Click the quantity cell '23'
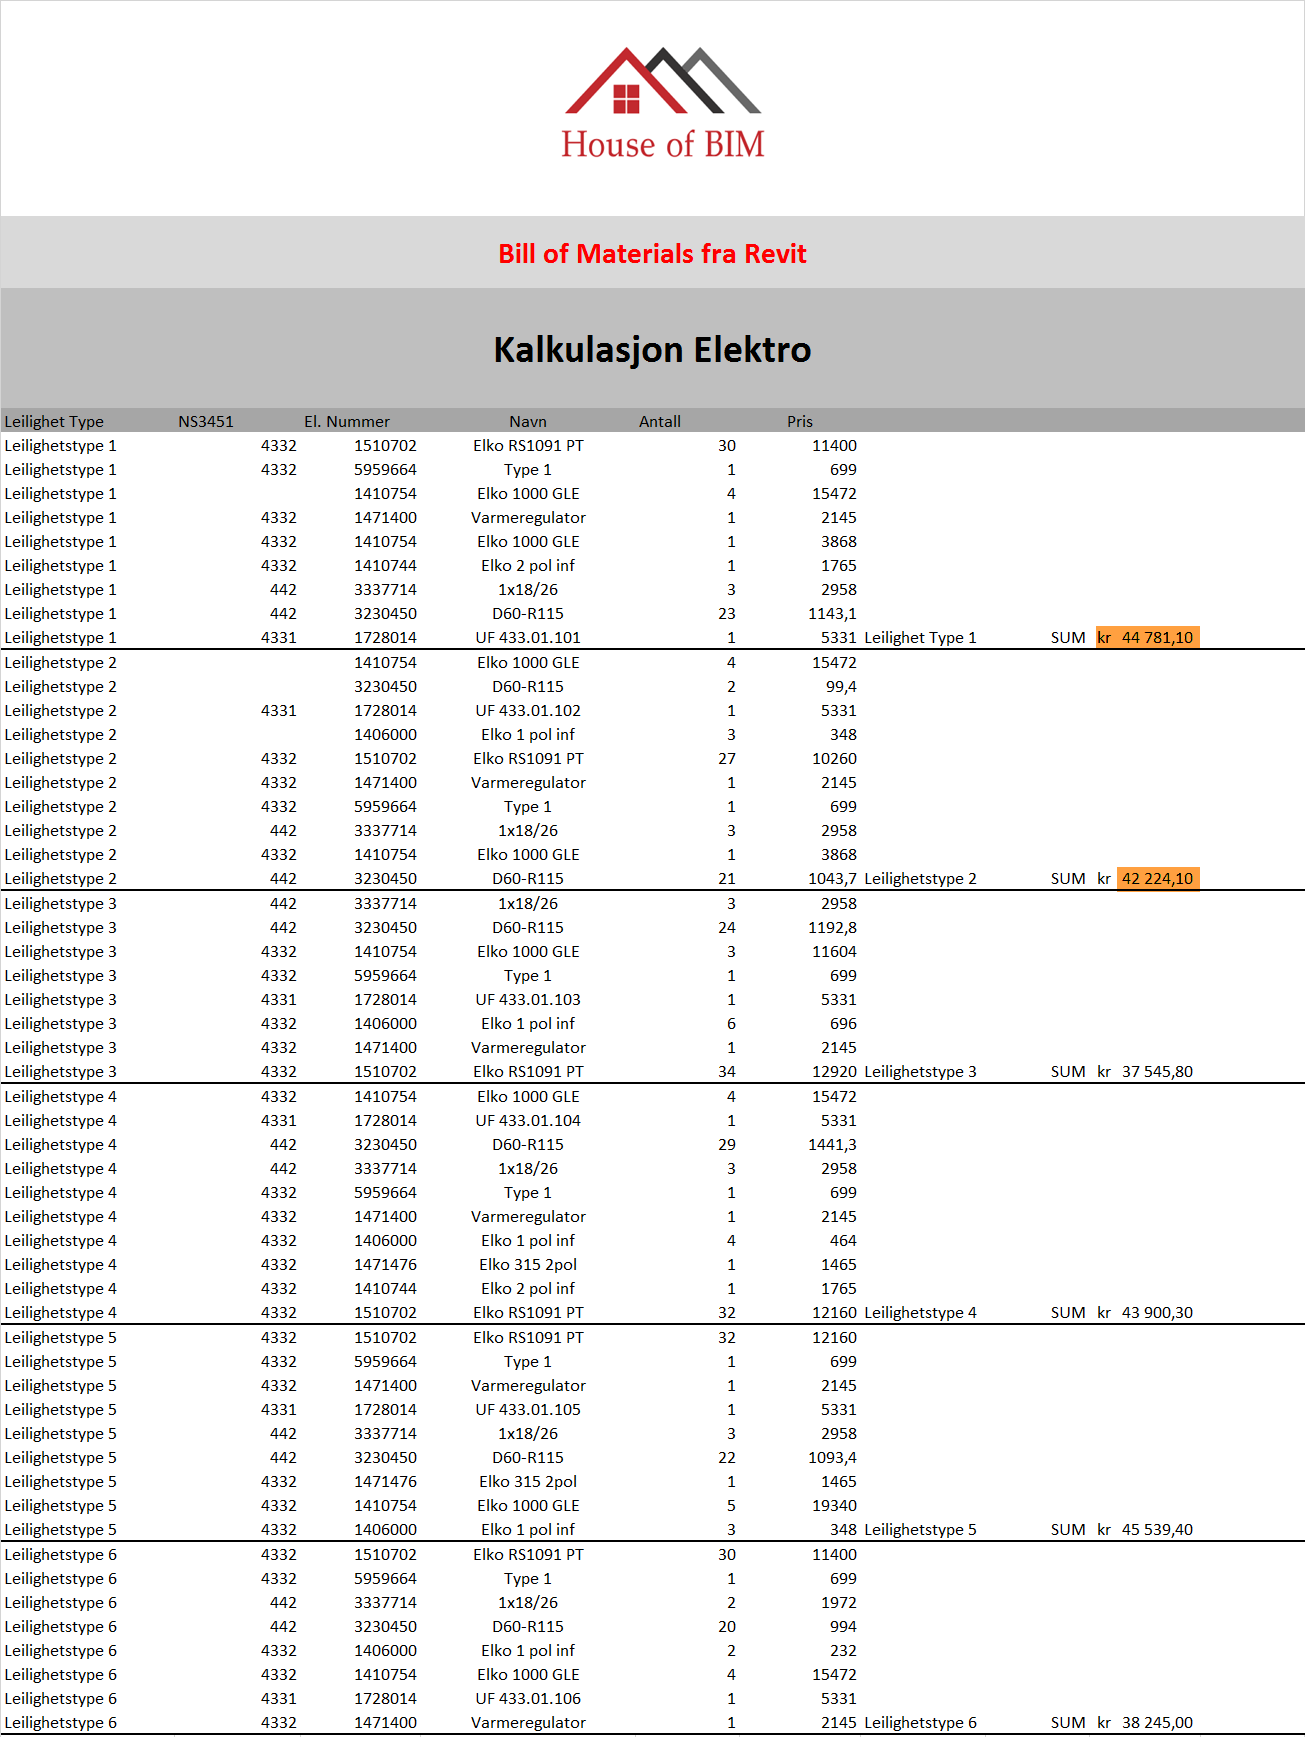This screenshot has height=1737, width=1305. pos(727,613)
